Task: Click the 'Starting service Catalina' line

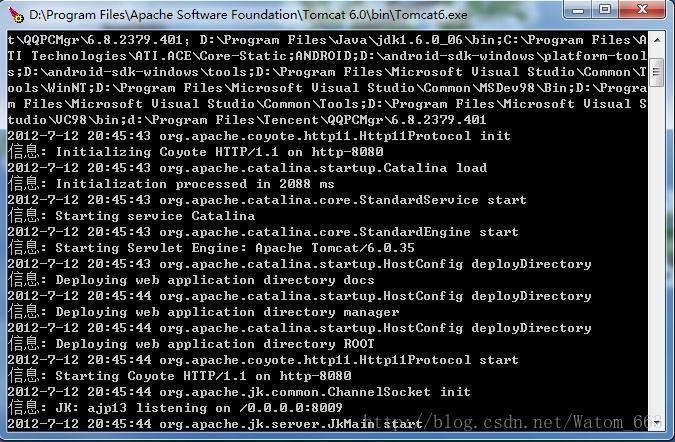Action: [x=131, y=216]
